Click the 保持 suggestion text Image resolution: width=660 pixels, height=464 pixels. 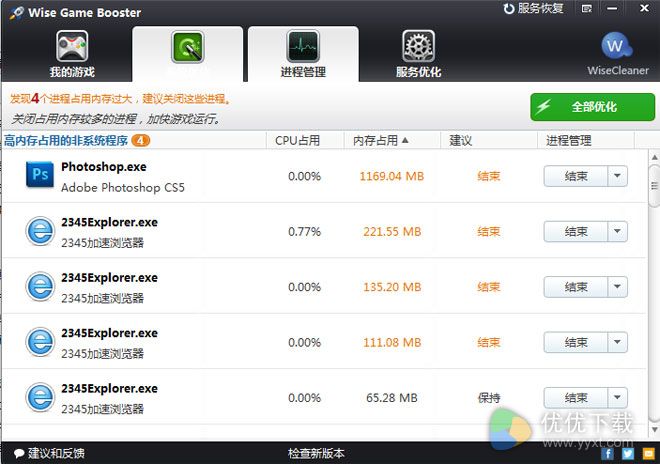point(489,398)
